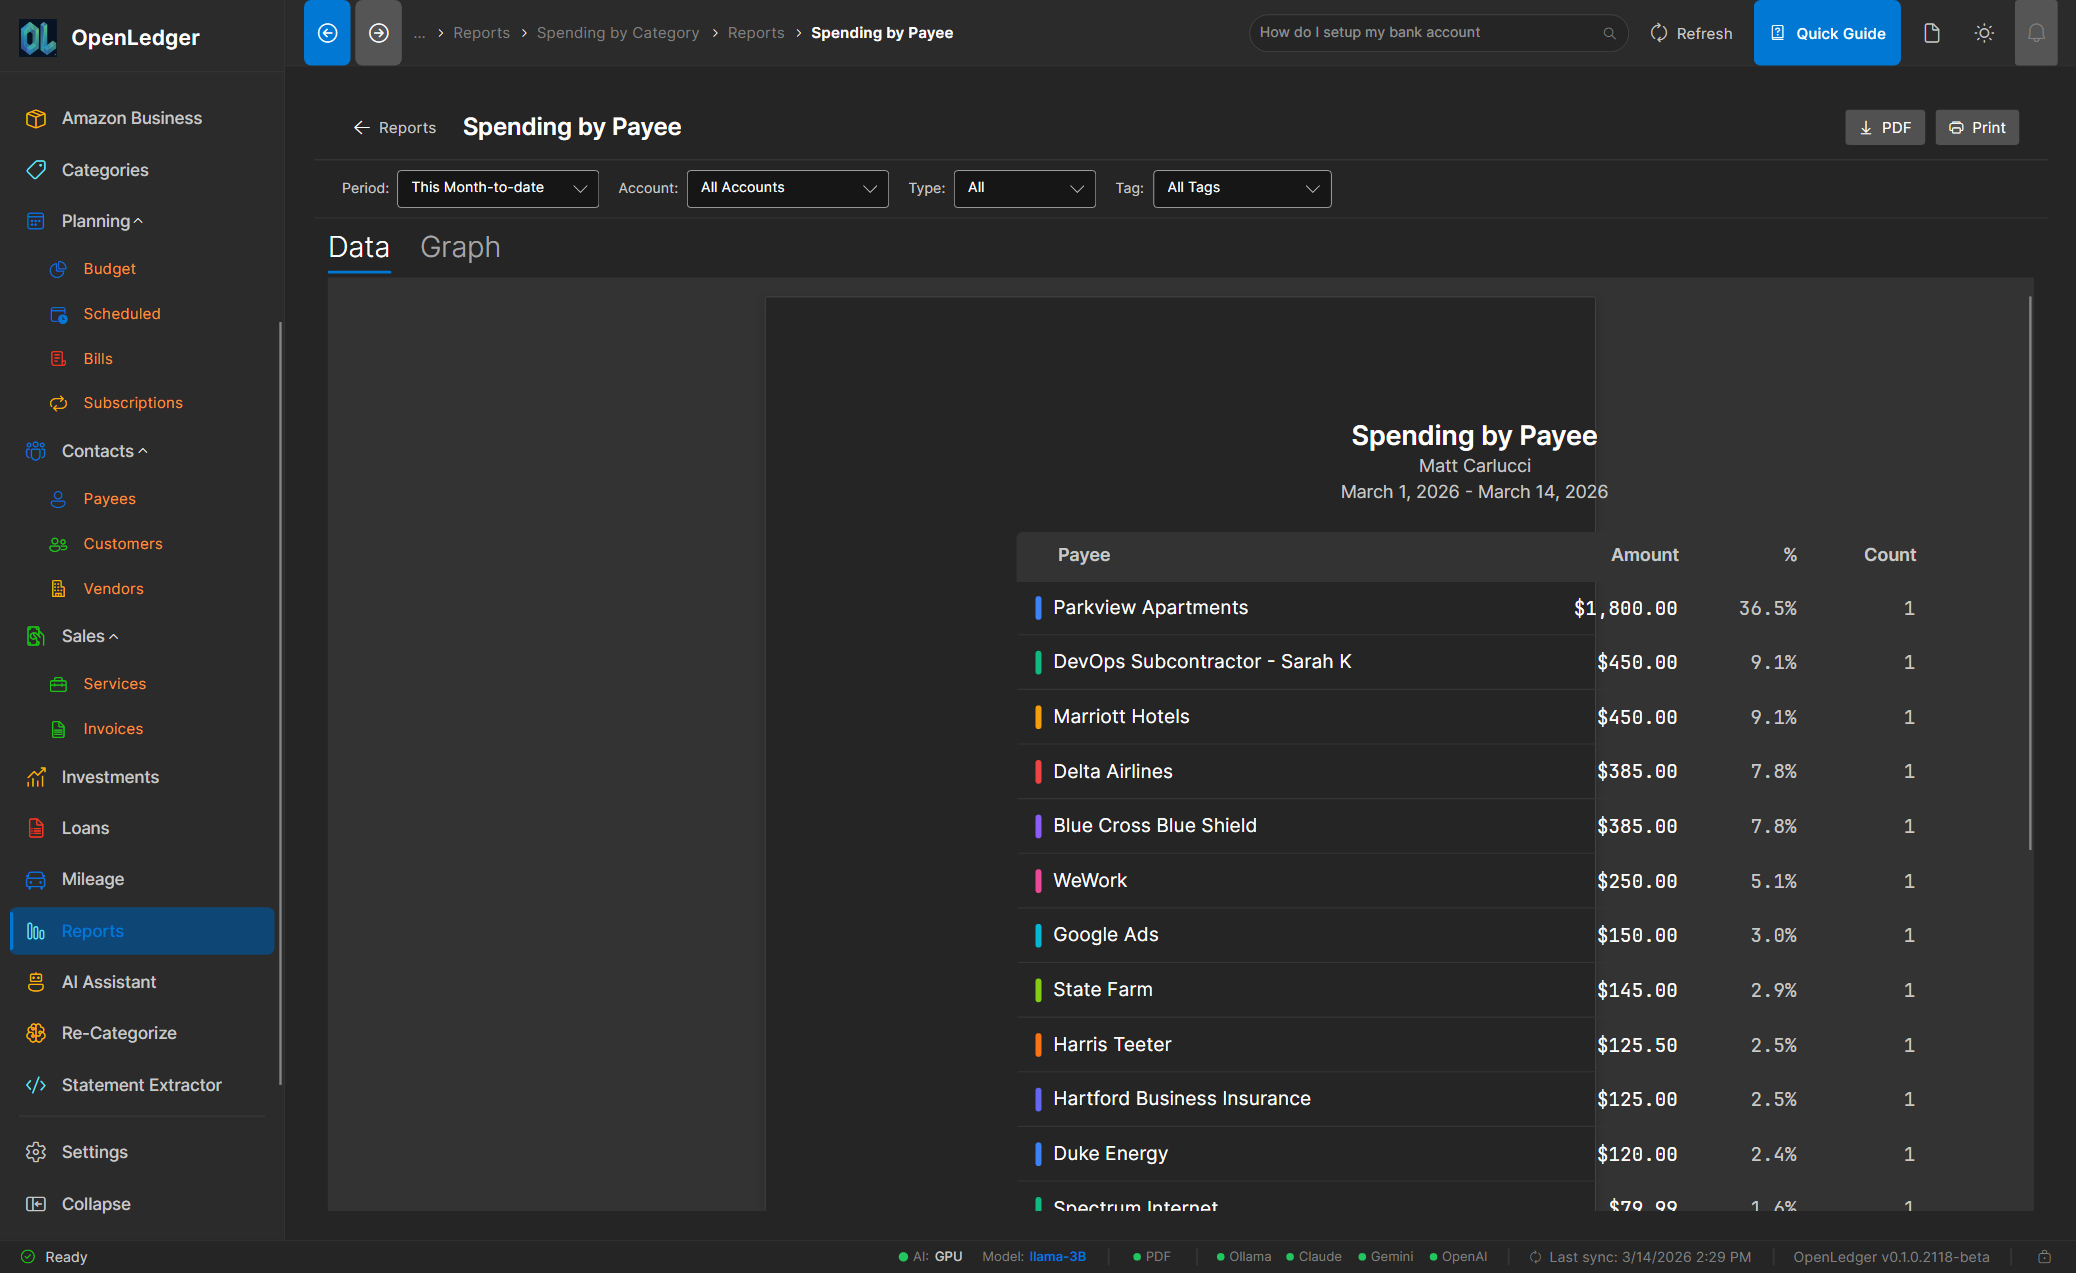2076x1273 pixels.
Task: Select the Subscriptions icon in sidebar
Action: pyautogui.click(x=59, y=403)
